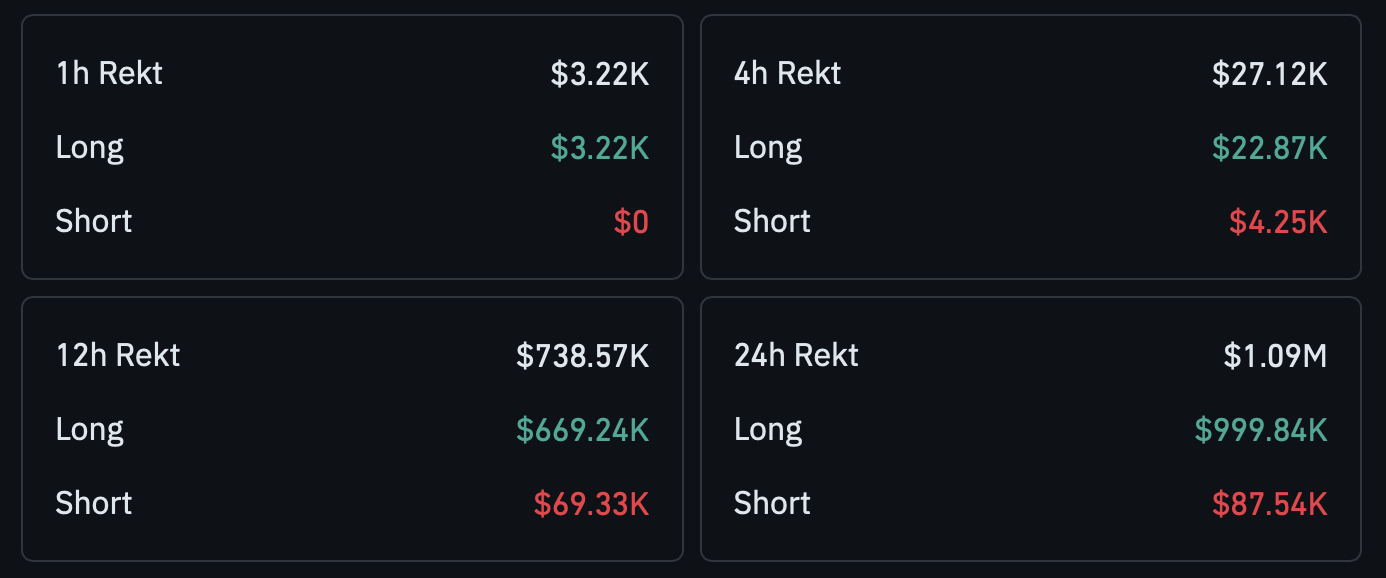The width and height of the screenshot is (1386, 578).
Task: Click the 4h Short value $4.25K
Action: (1278, 222)
